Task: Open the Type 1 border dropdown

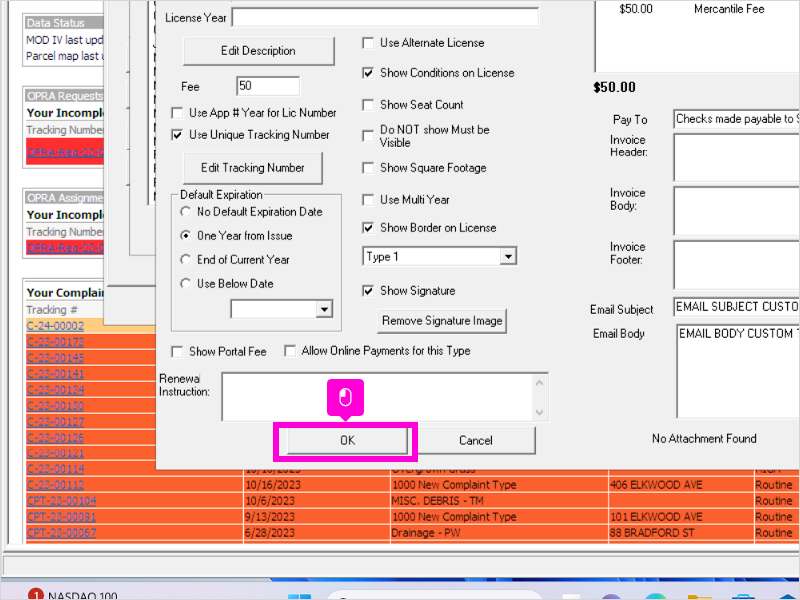Action: tap(508, 257)
